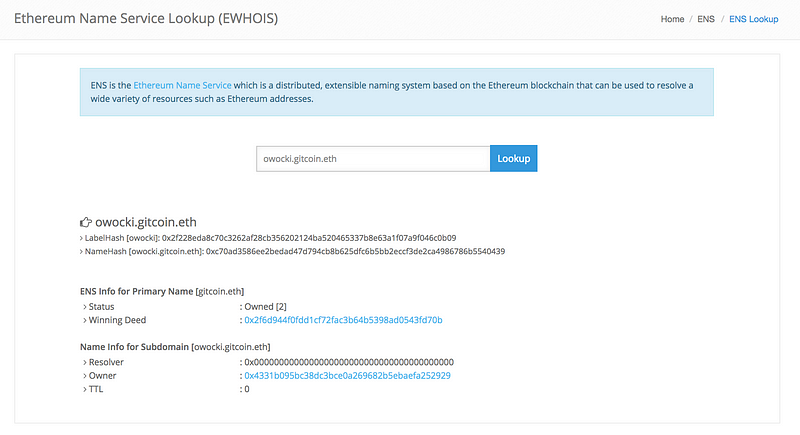Click the owocki.gitcoin.eth result heading
Image resolution: width=800 pixels, height=435 pixels.
point(146,222)
